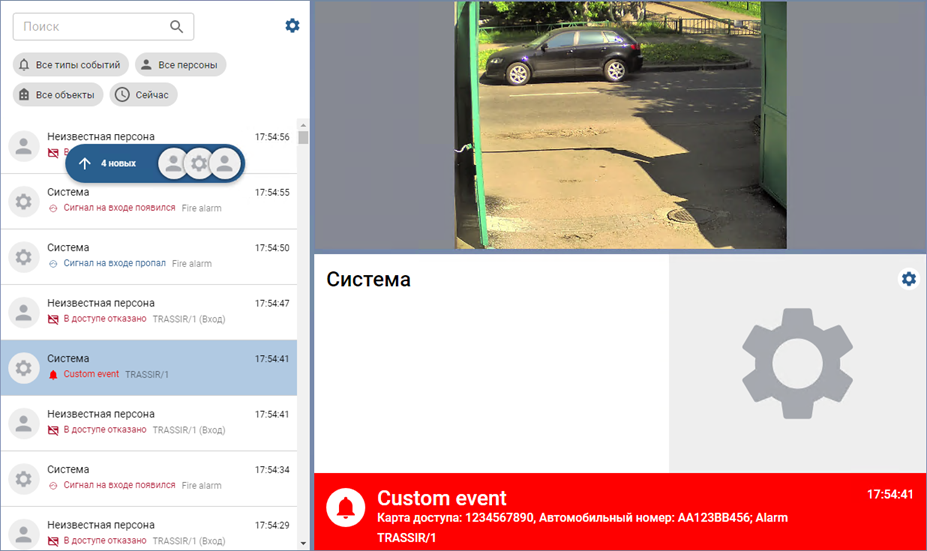
Task: Click the scrollbar down arrow in event list
Action: click(303, 542)
